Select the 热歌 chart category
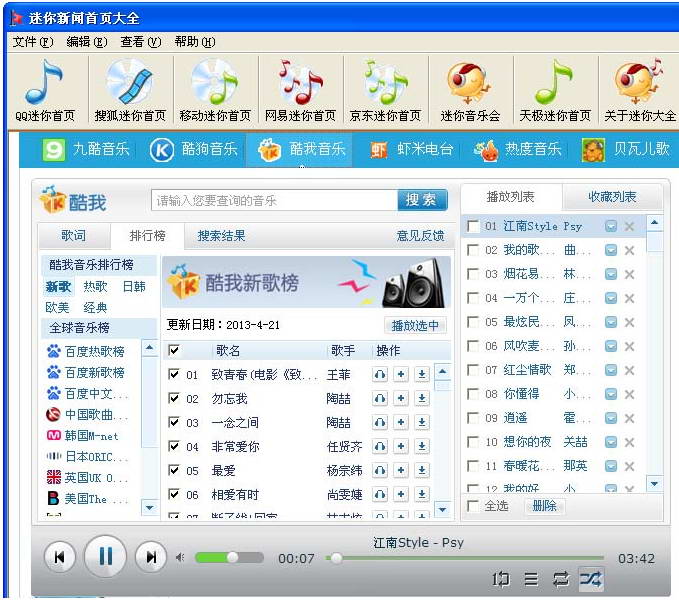Image resolution: width=679 pixels, height=601 pixels. coord(95,287)
